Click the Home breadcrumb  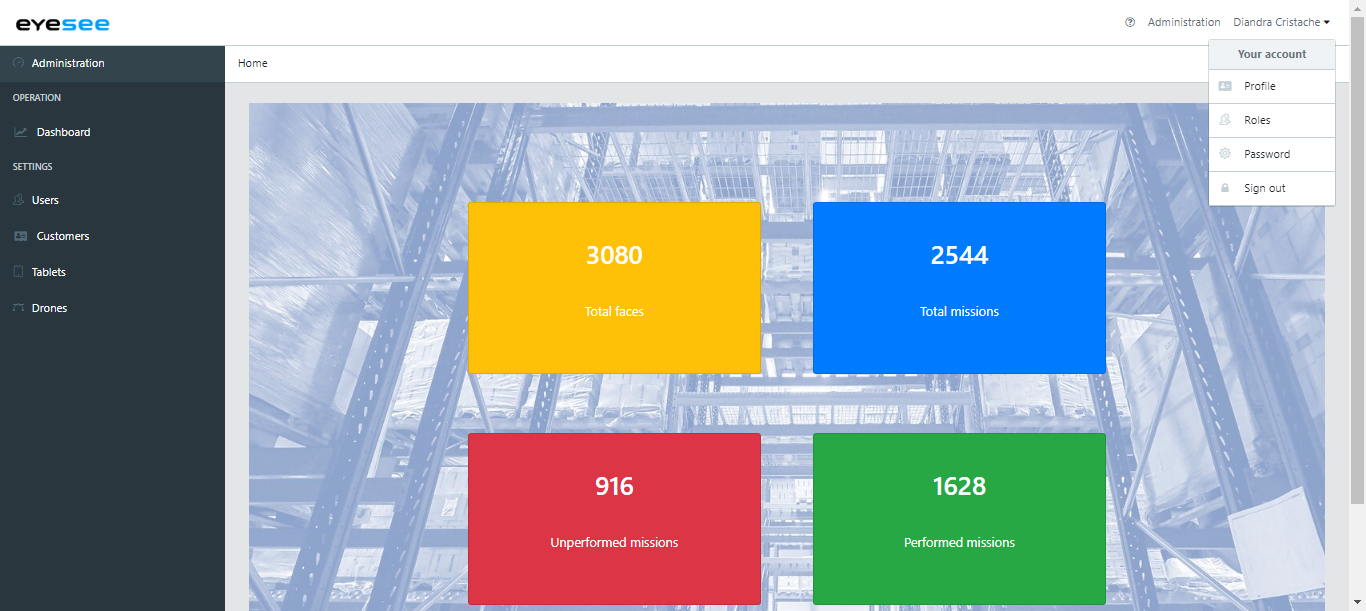click(x=253, y=63)
